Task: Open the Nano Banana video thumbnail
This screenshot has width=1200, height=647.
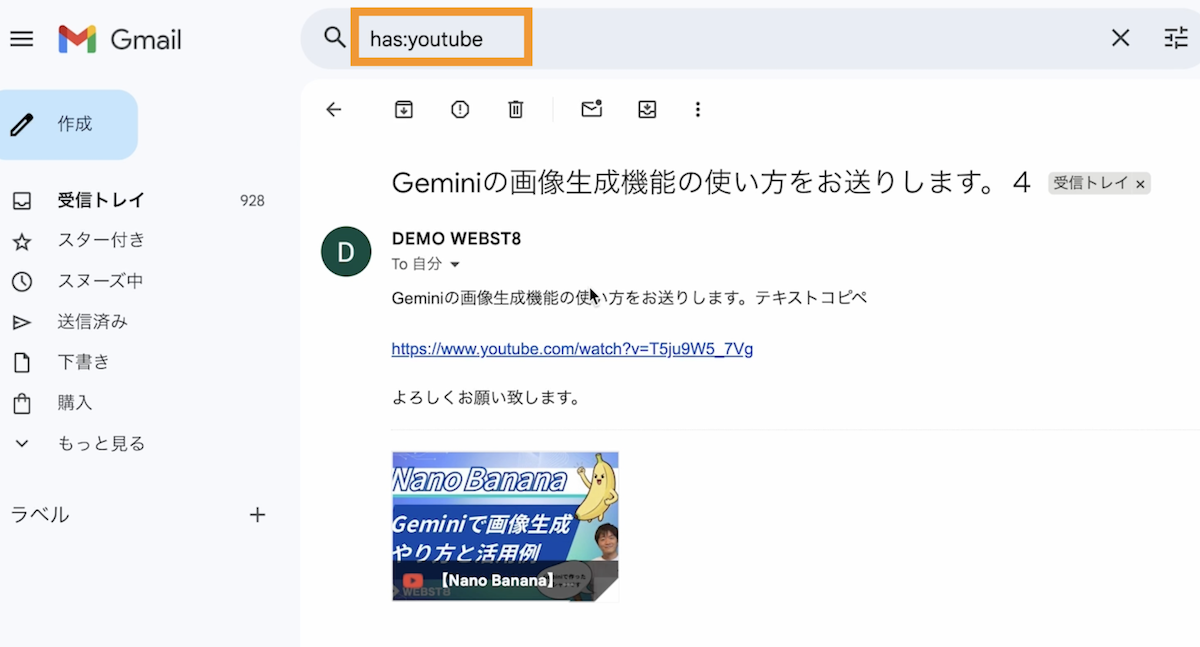Action: [505, 526]
